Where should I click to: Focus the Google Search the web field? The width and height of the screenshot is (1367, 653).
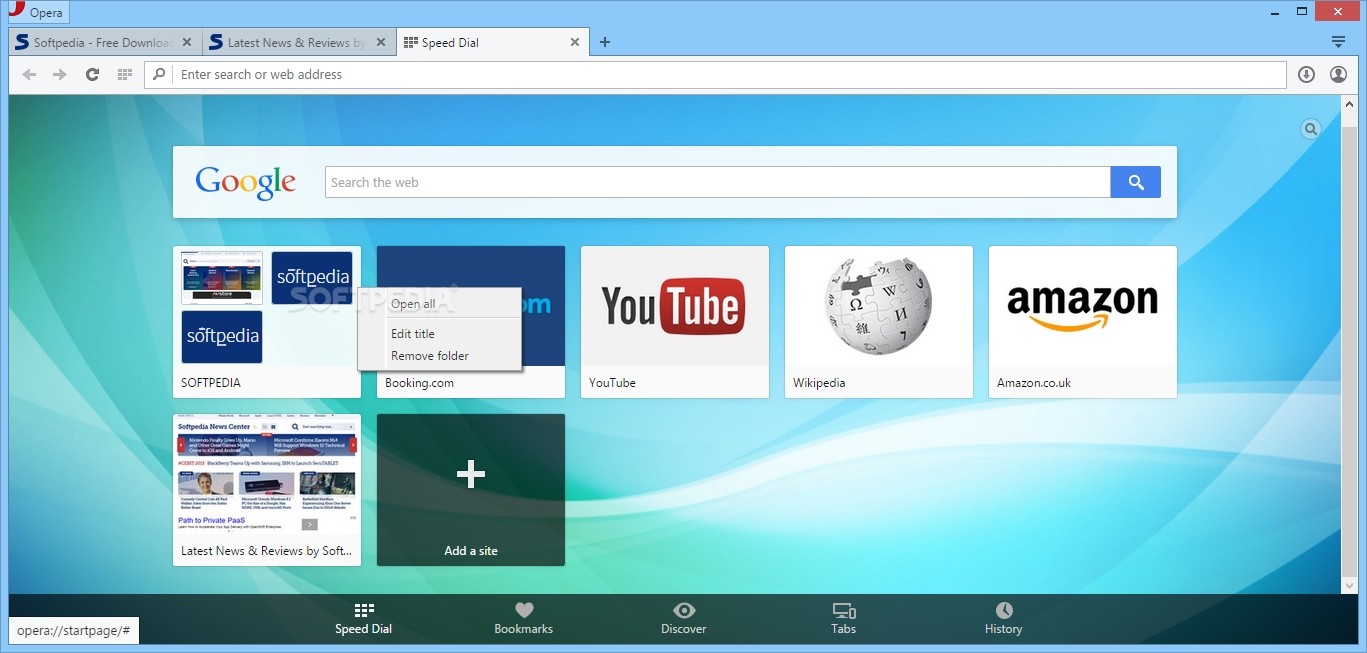pyautogui.click(x=717, y=182)
